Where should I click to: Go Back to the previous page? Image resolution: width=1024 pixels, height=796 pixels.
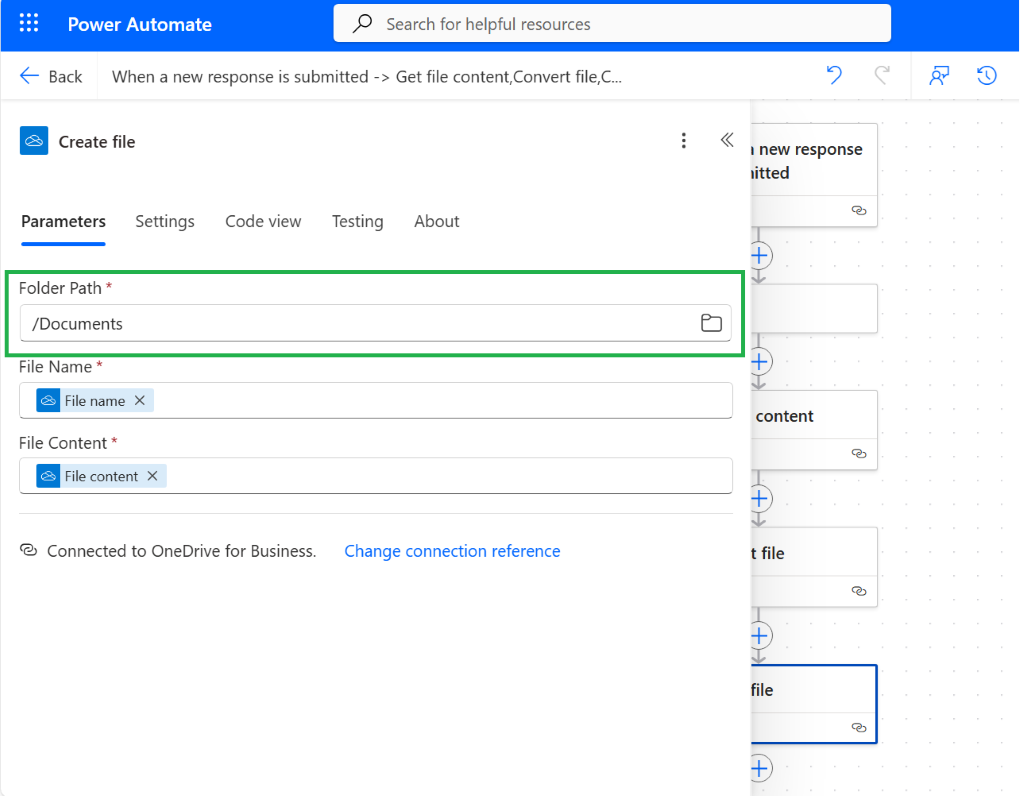51,76
